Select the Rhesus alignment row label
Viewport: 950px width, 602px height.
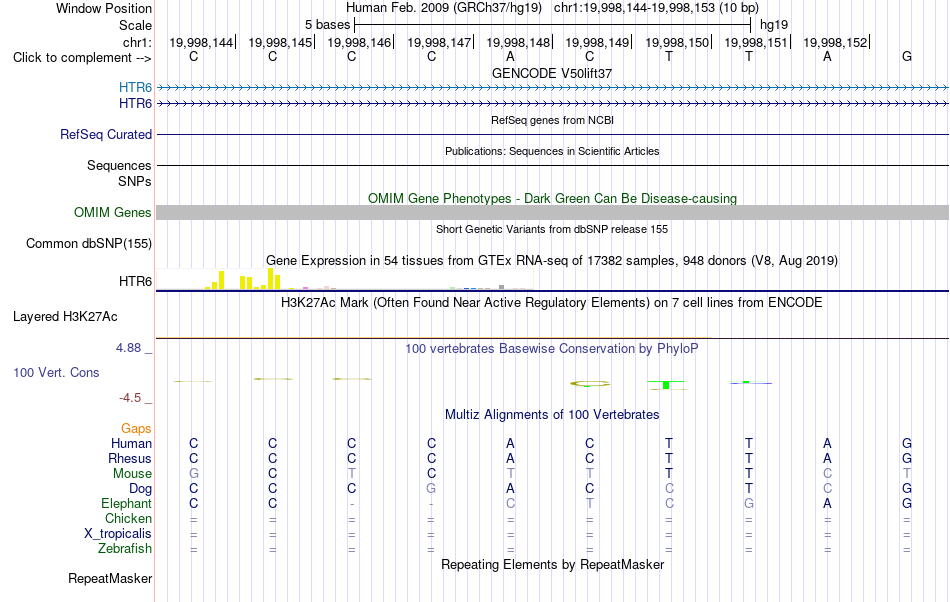(130, 458)
